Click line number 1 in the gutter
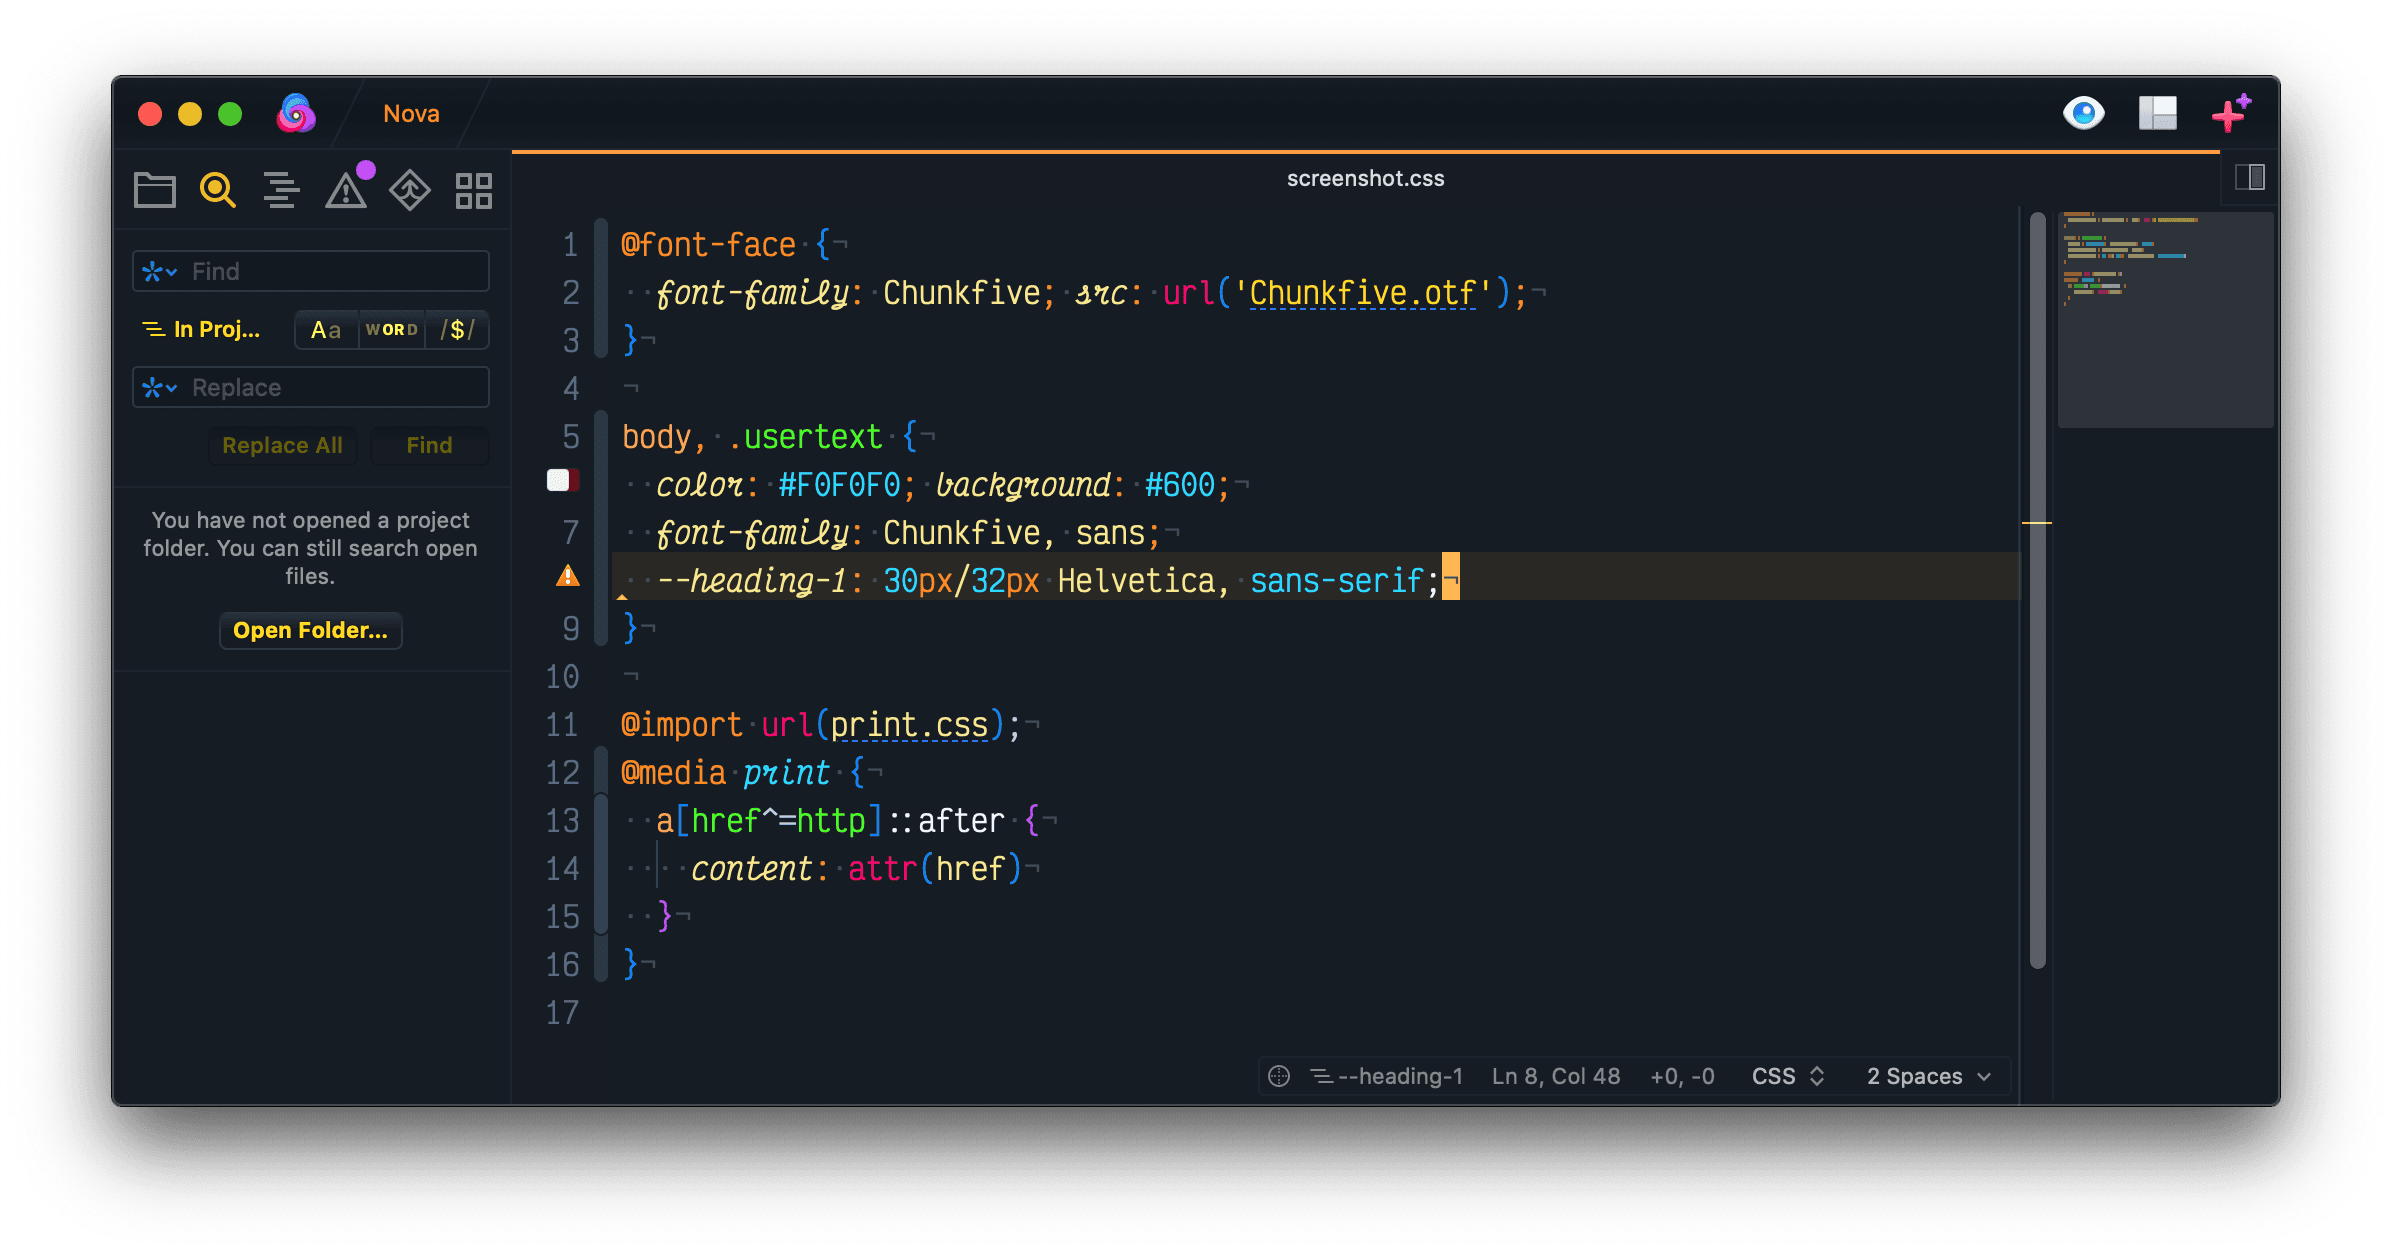2392x1254 pixels. (570, 245)
